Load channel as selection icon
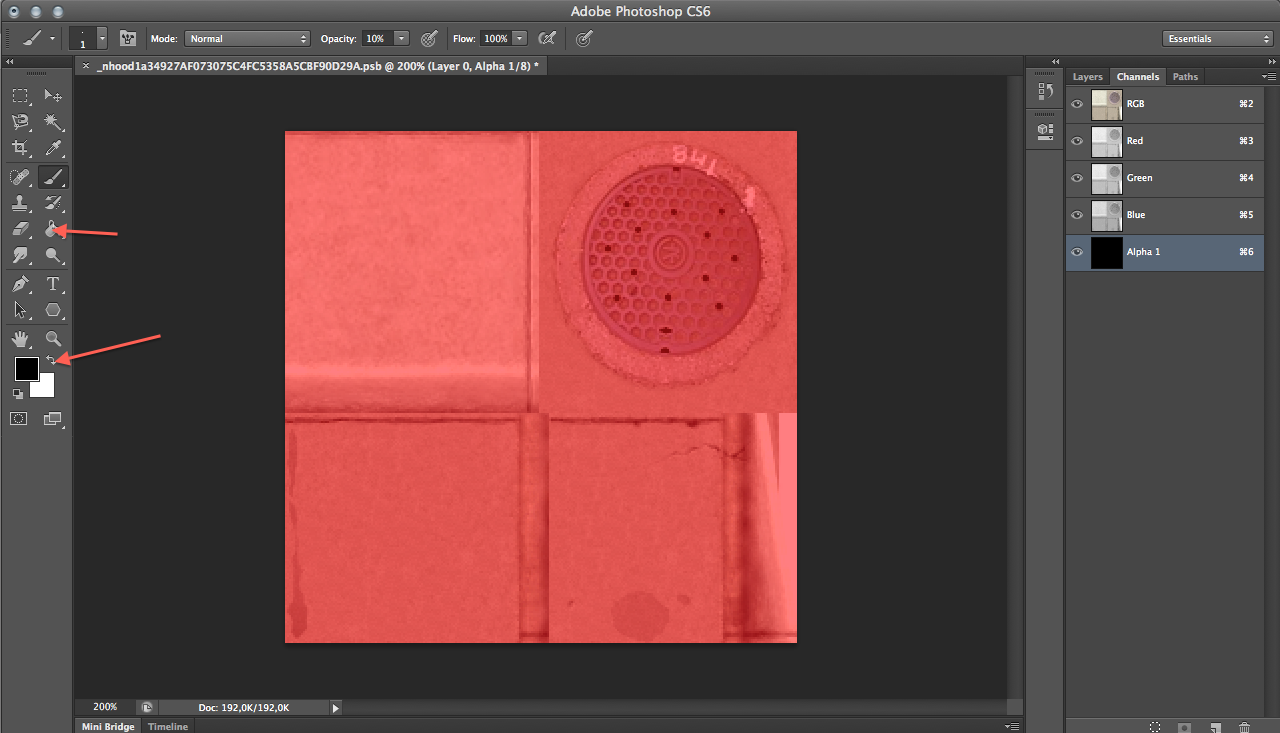Image resolution: width=1280 pixels, height=733 pixels. pos(1155,727)
